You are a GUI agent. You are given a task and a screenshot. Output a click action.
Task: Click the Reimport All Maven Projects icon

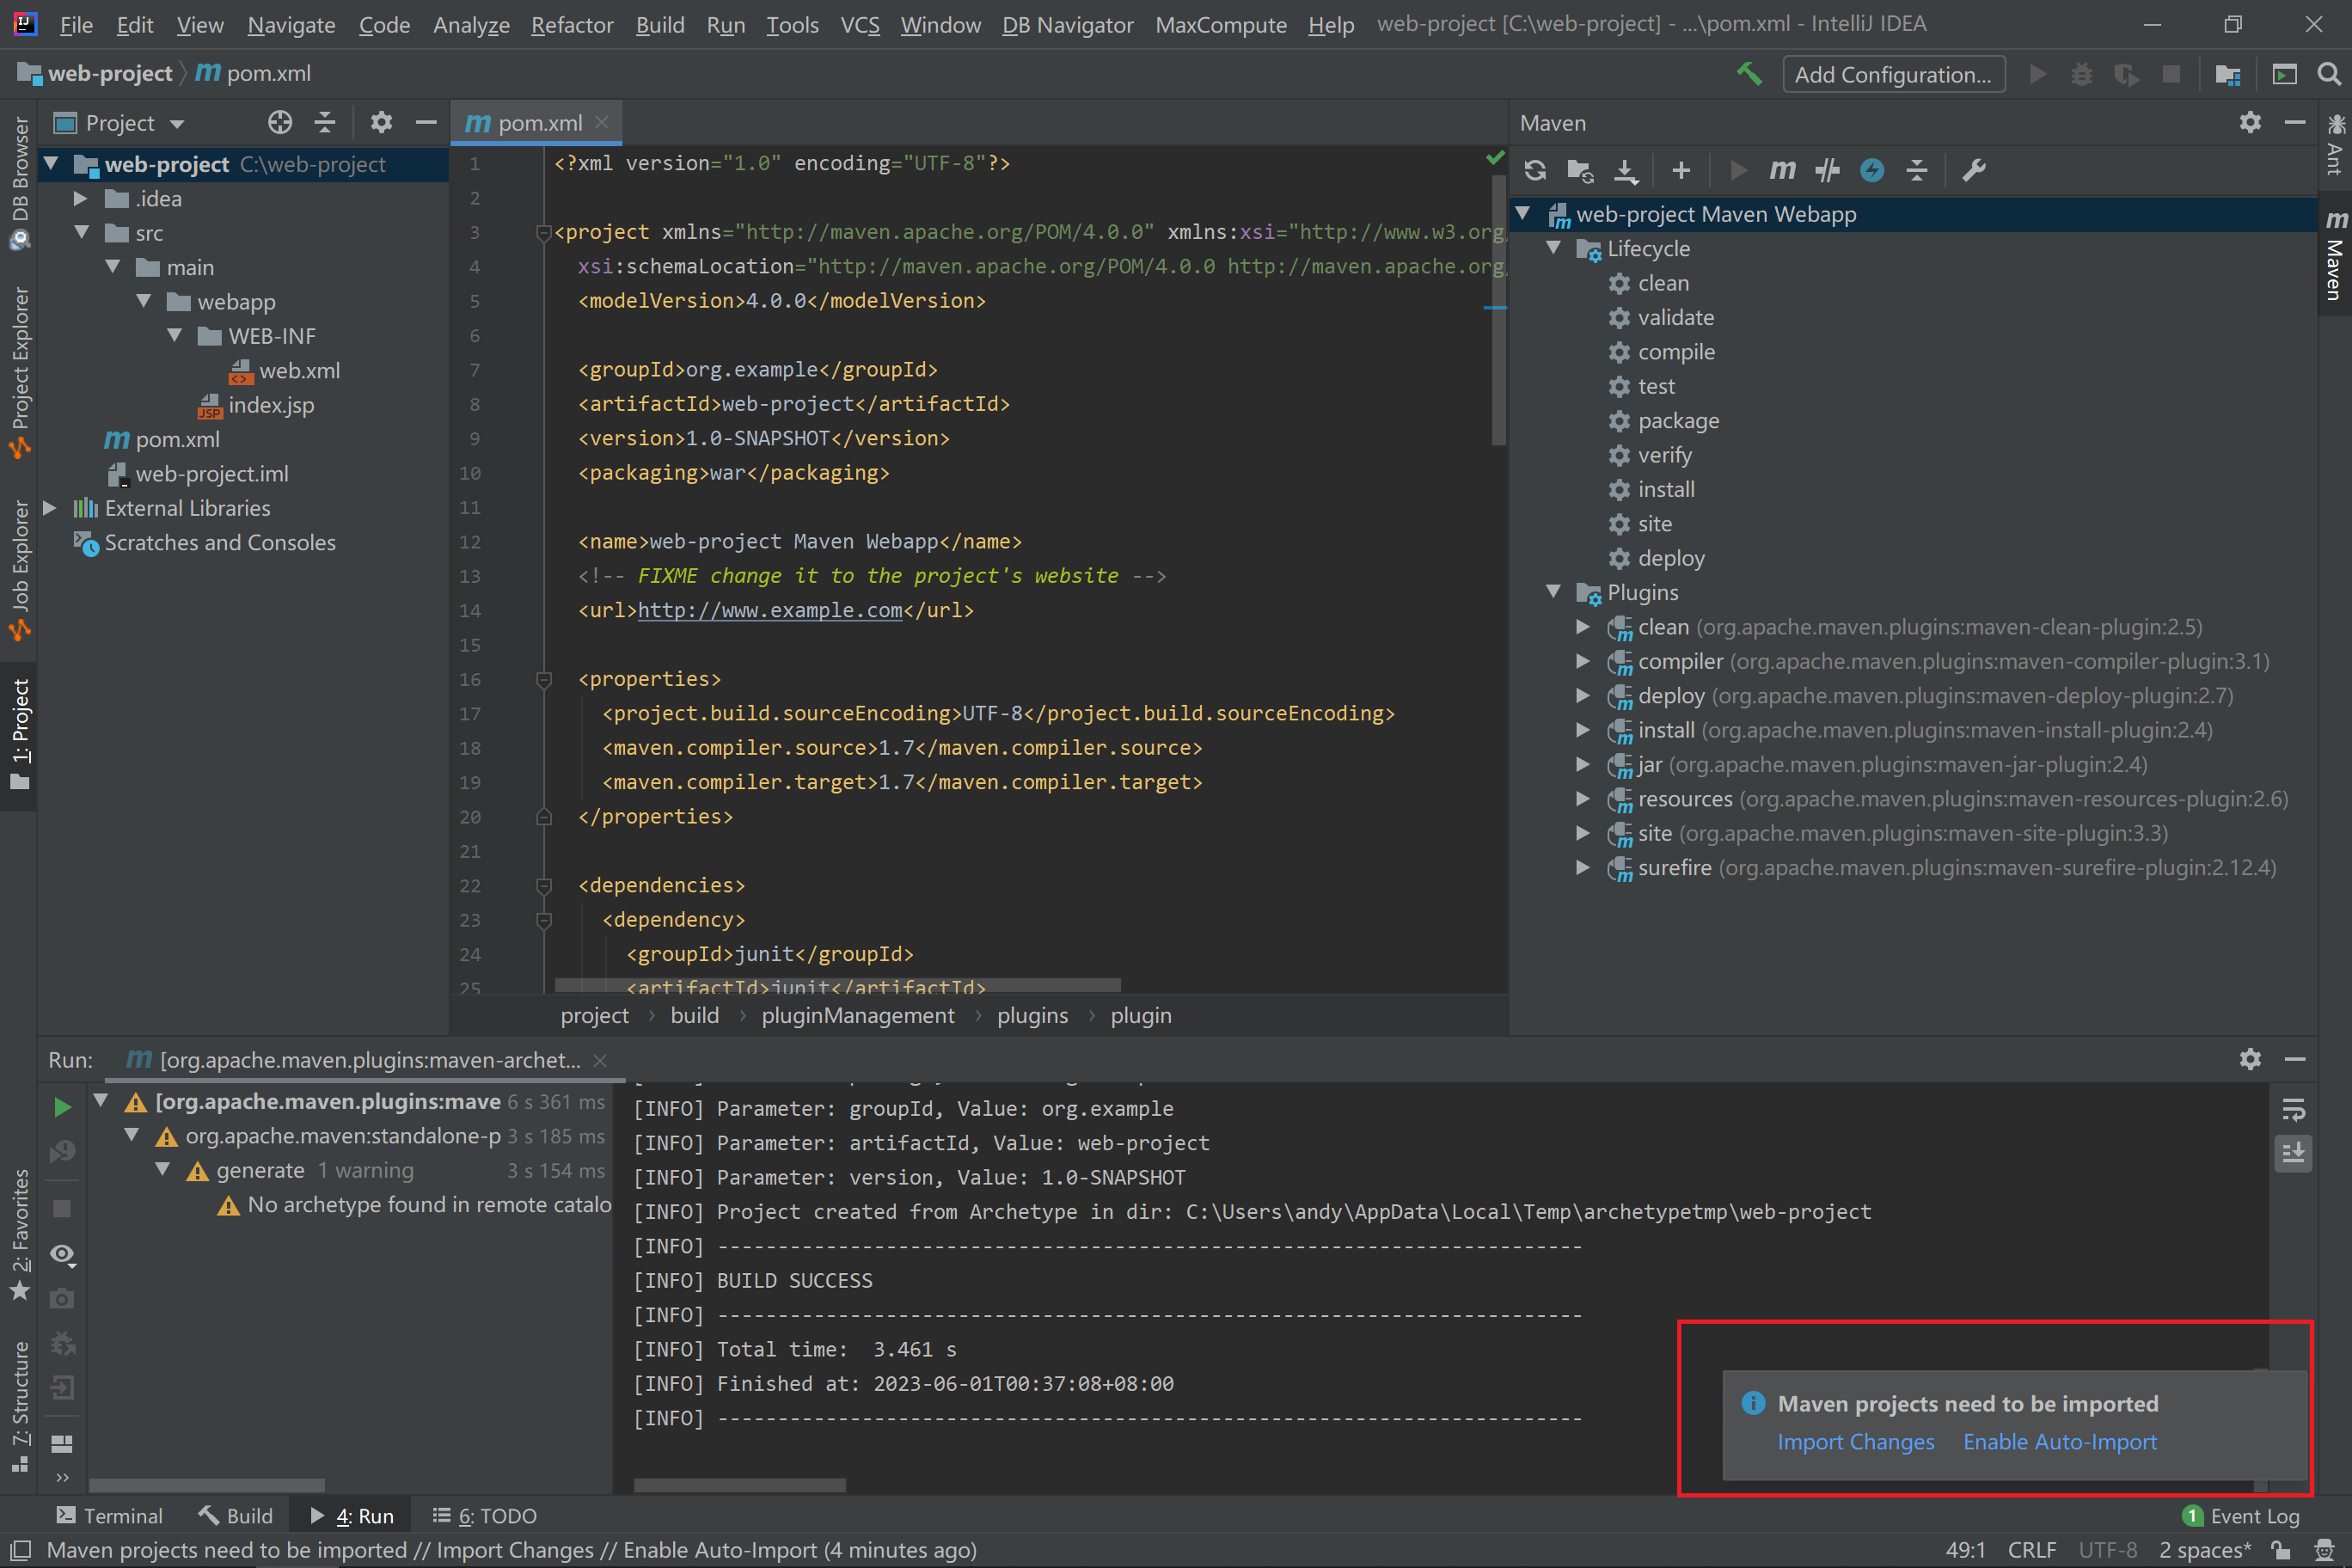pyautogui.click(x=1535, y=170)
